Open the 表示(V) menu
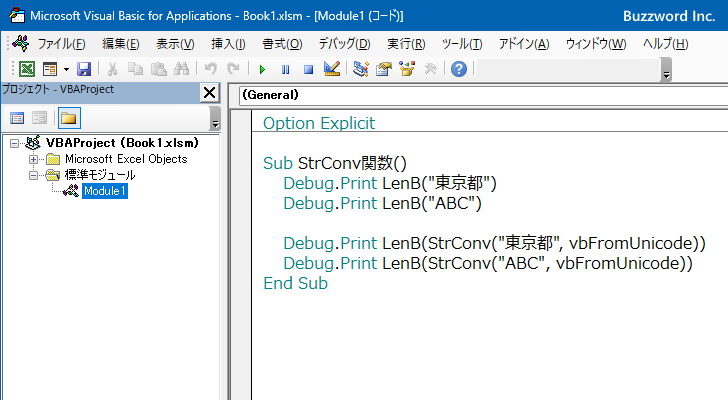 pyautogui.click(x=175, y=44)
